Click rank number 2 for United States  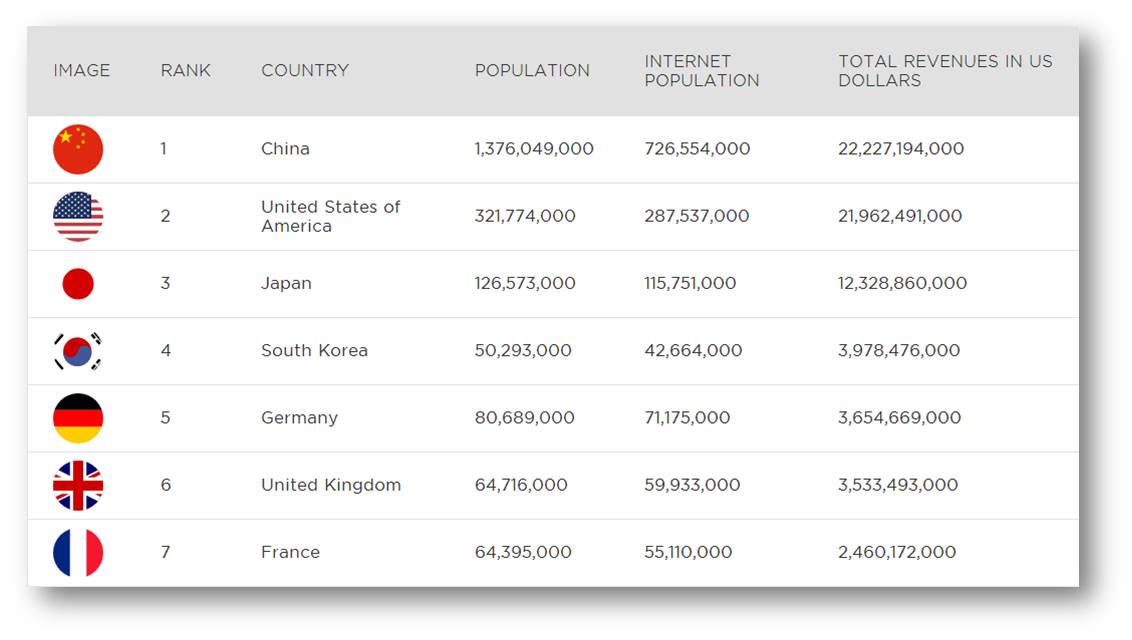tap(165, 216)
